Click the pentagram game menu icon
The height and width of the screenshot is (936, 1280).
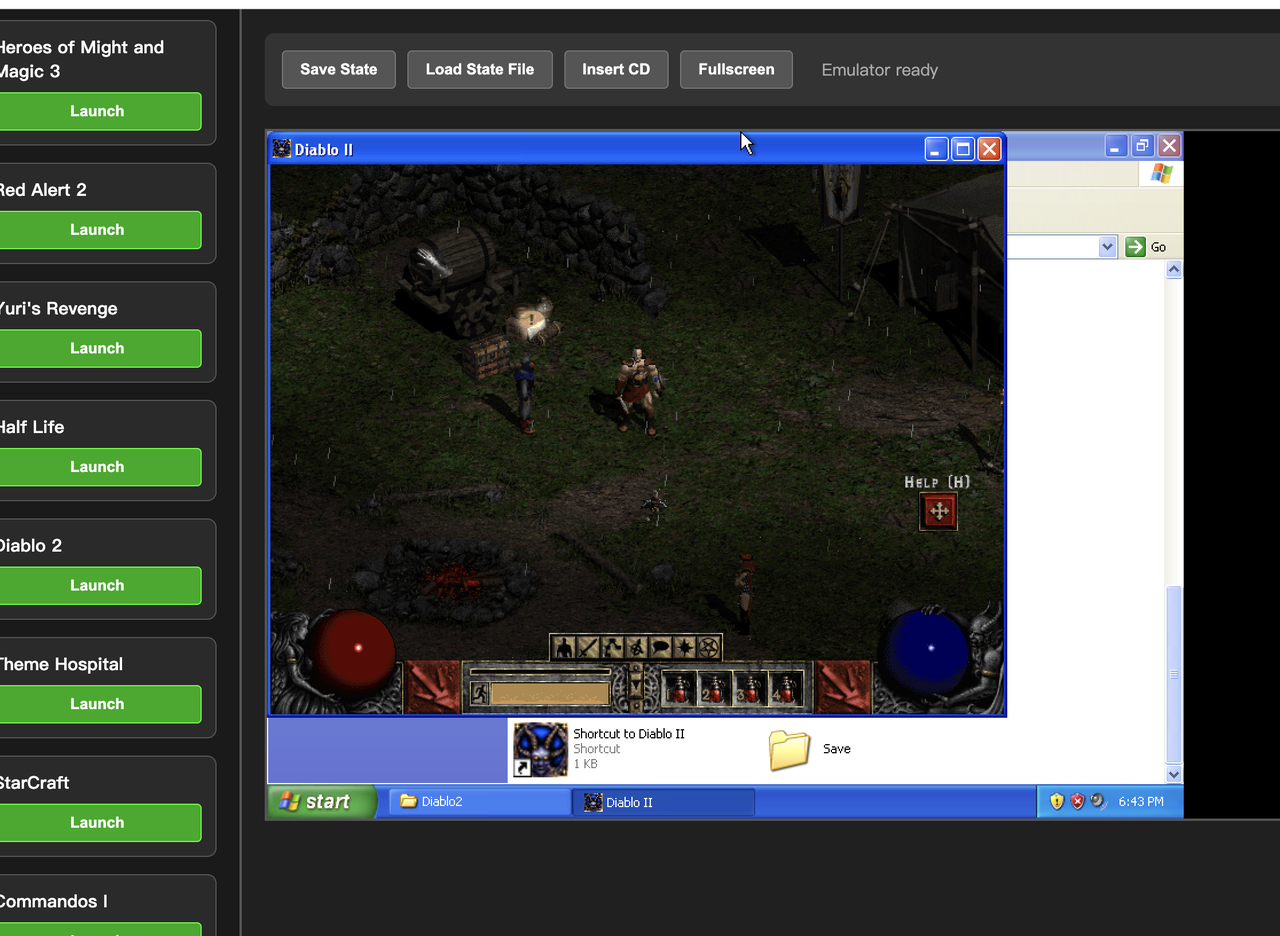708,648
